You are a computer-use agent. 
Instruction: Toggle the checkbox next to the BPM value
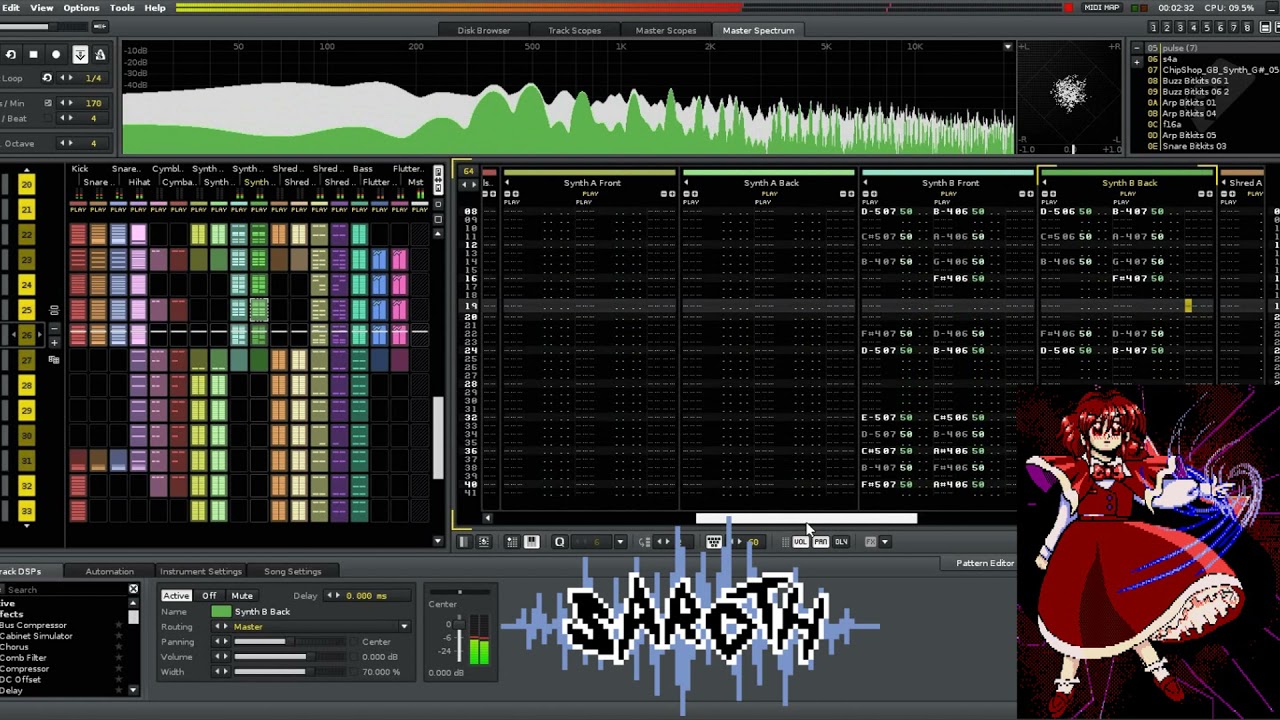point(47,103)
